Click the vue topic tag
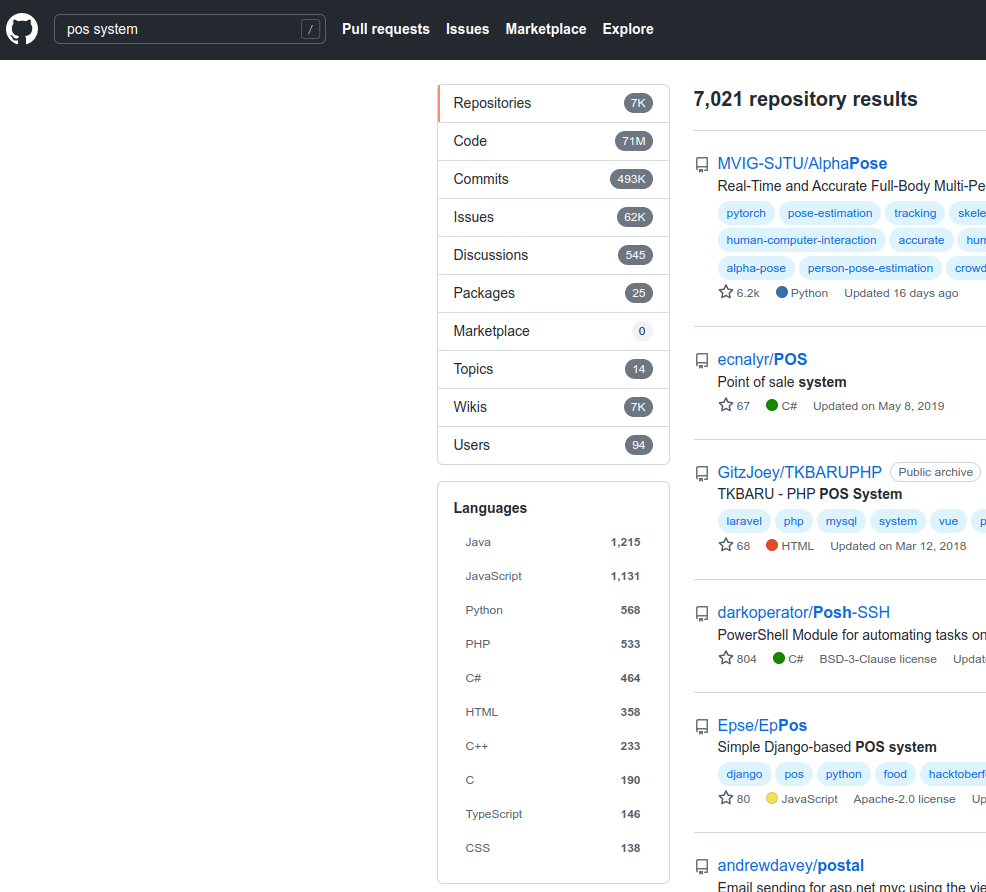Image resolution: width=986 pixels, height=892 pixels. pos(948,521)
